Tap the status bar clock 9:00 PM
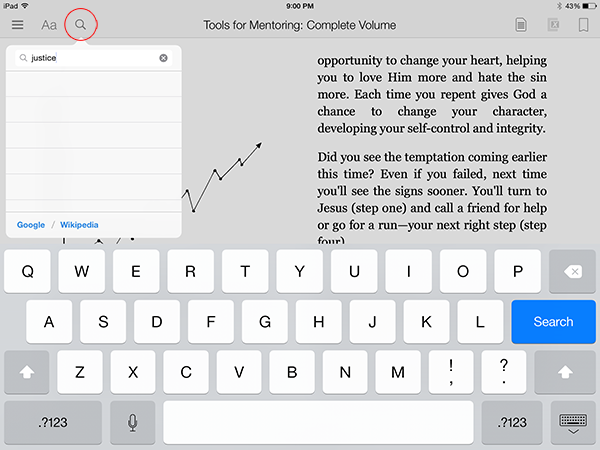Image resolution: width=600 pixels, height=450 pixels. (300, 6)
